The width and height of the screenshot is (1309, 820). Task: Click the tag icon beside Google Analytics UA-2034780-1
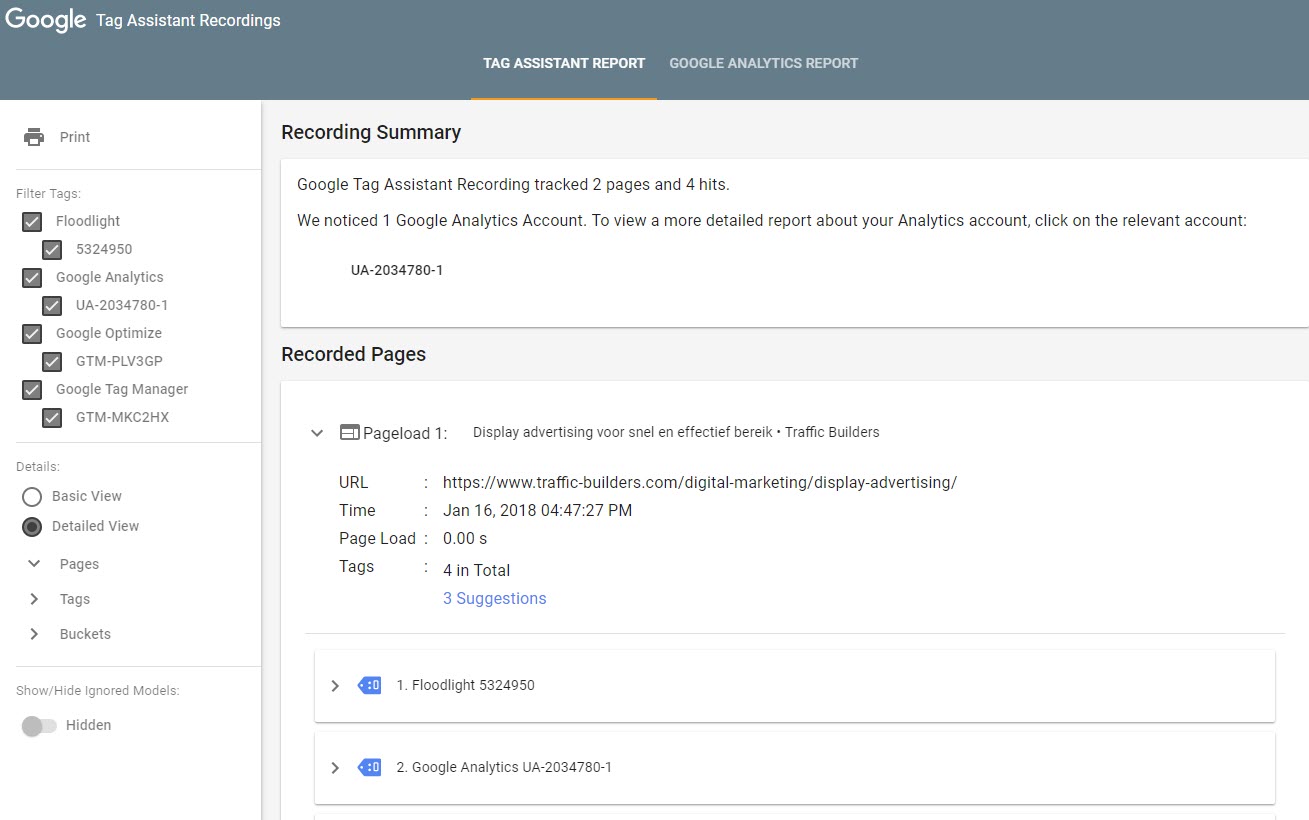tap(369, 767)
